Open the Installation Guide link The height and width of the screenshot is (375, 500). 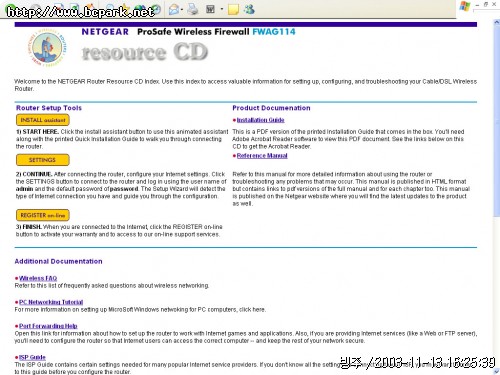260,120
